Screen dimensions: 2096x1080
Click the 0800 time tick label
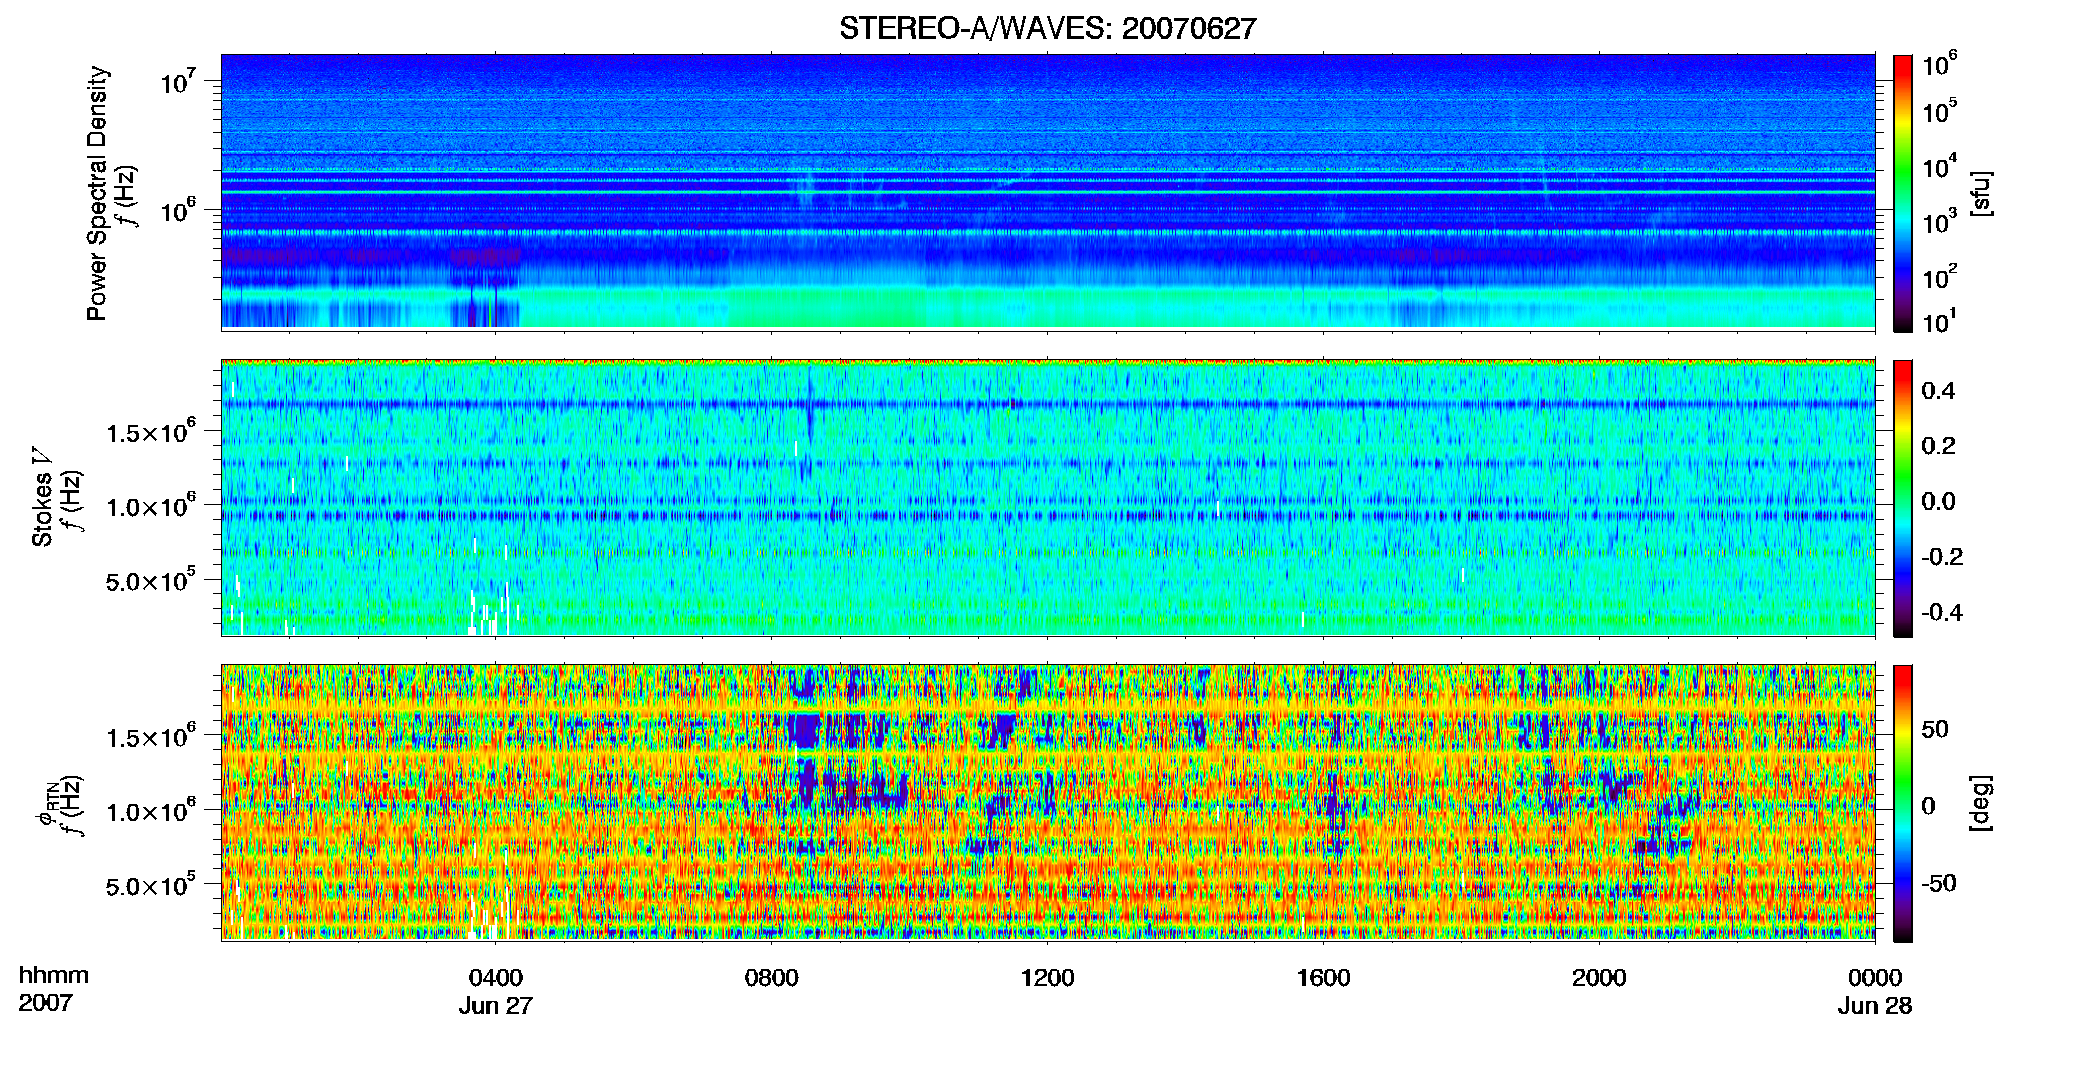pos(772,978)
